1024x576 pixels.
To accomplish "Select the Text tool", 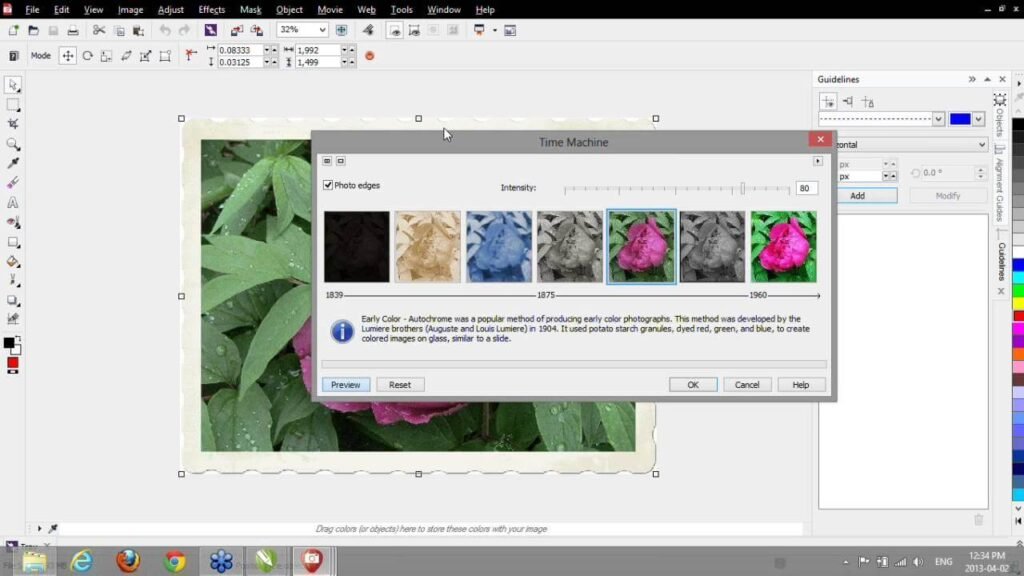I will (12, 203).
